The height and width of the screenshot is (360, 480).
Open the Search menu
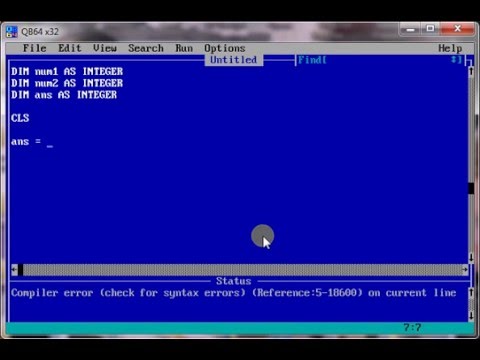pyautogui.click(x=146, y=48)
